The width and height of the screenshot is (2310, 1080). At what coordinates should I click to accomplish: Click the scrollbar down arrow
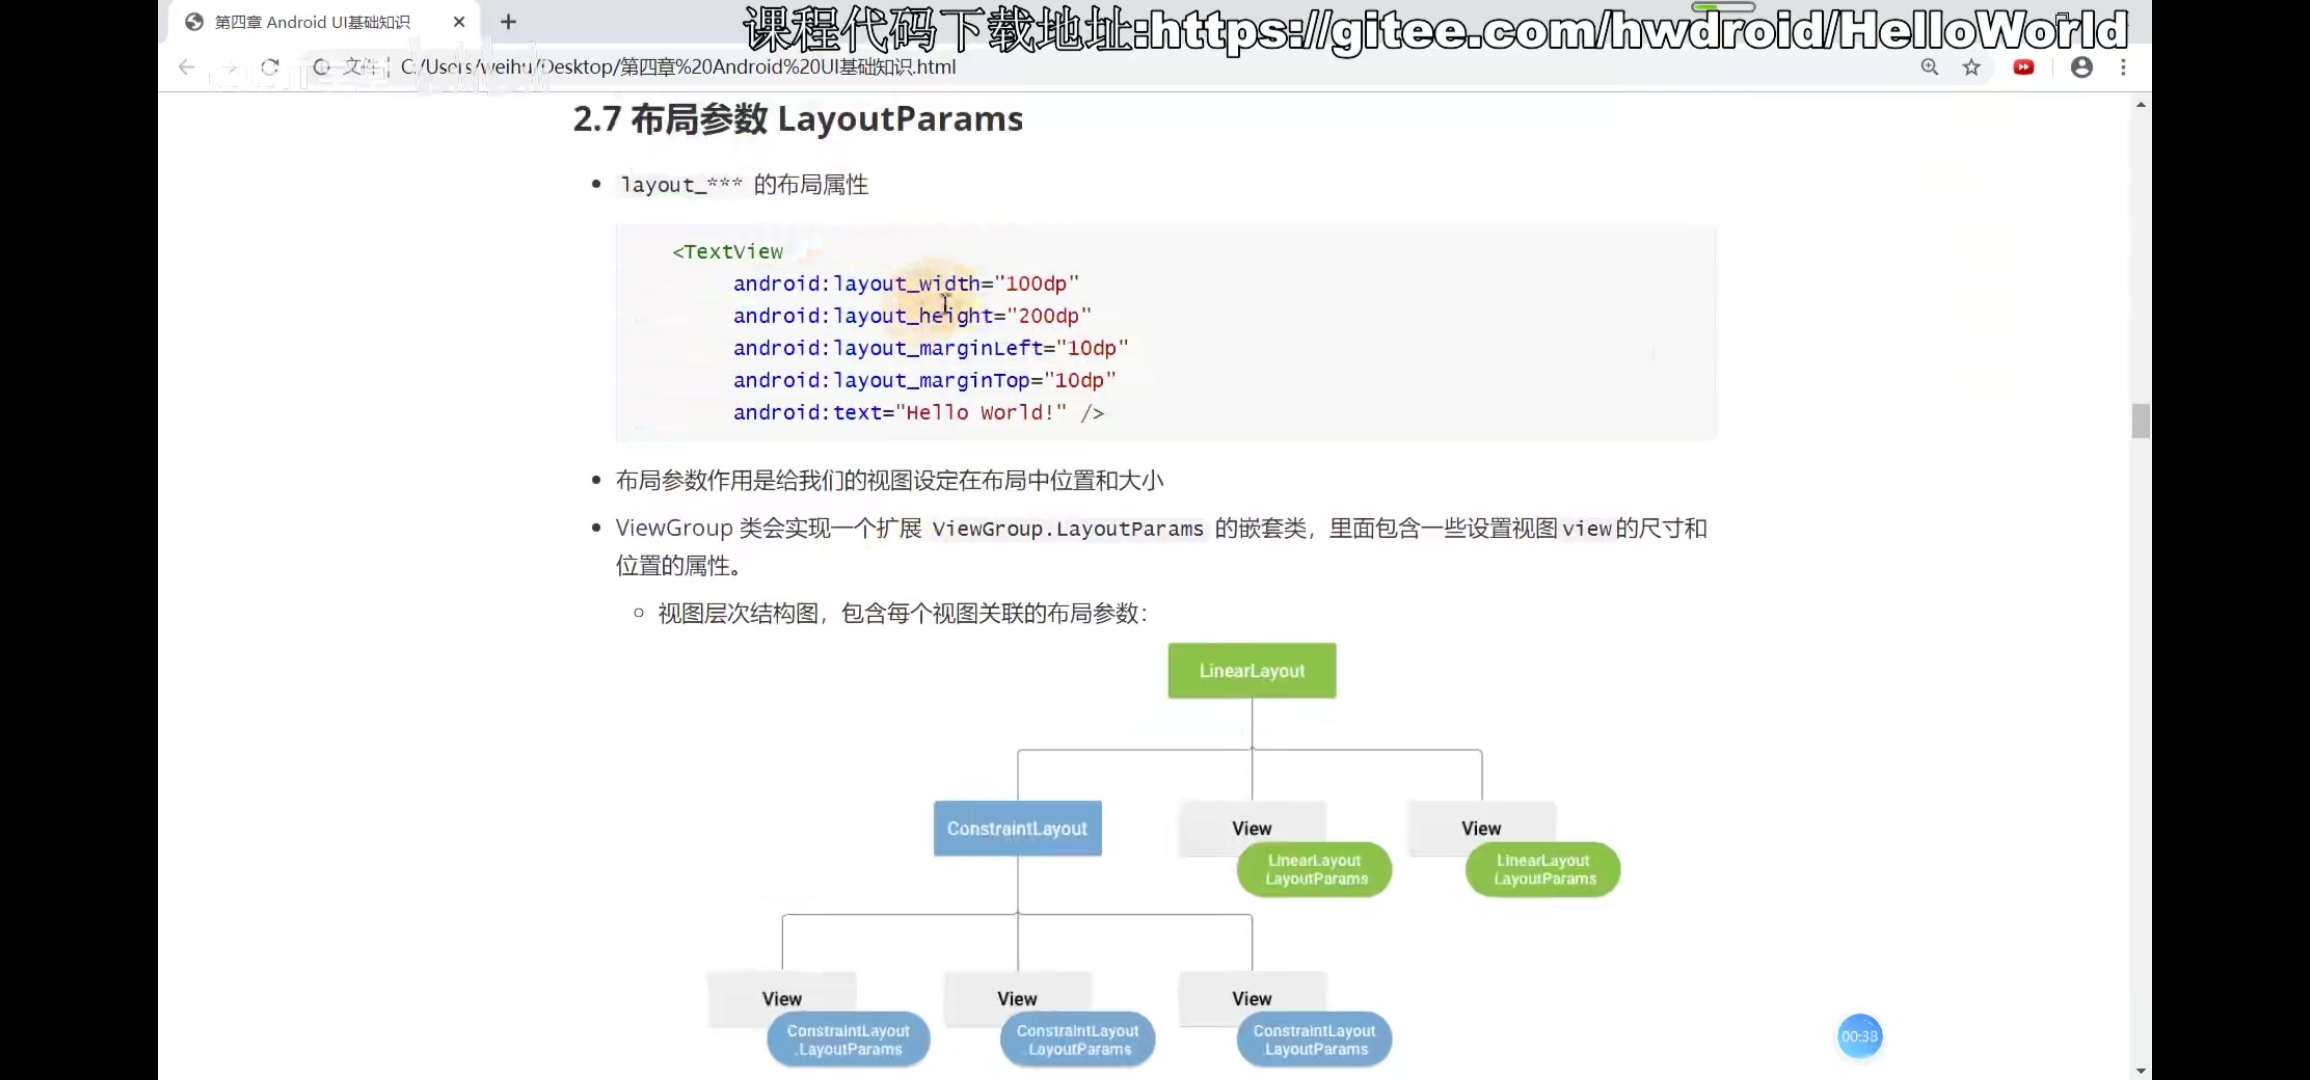click(x=2140, y=1070)
